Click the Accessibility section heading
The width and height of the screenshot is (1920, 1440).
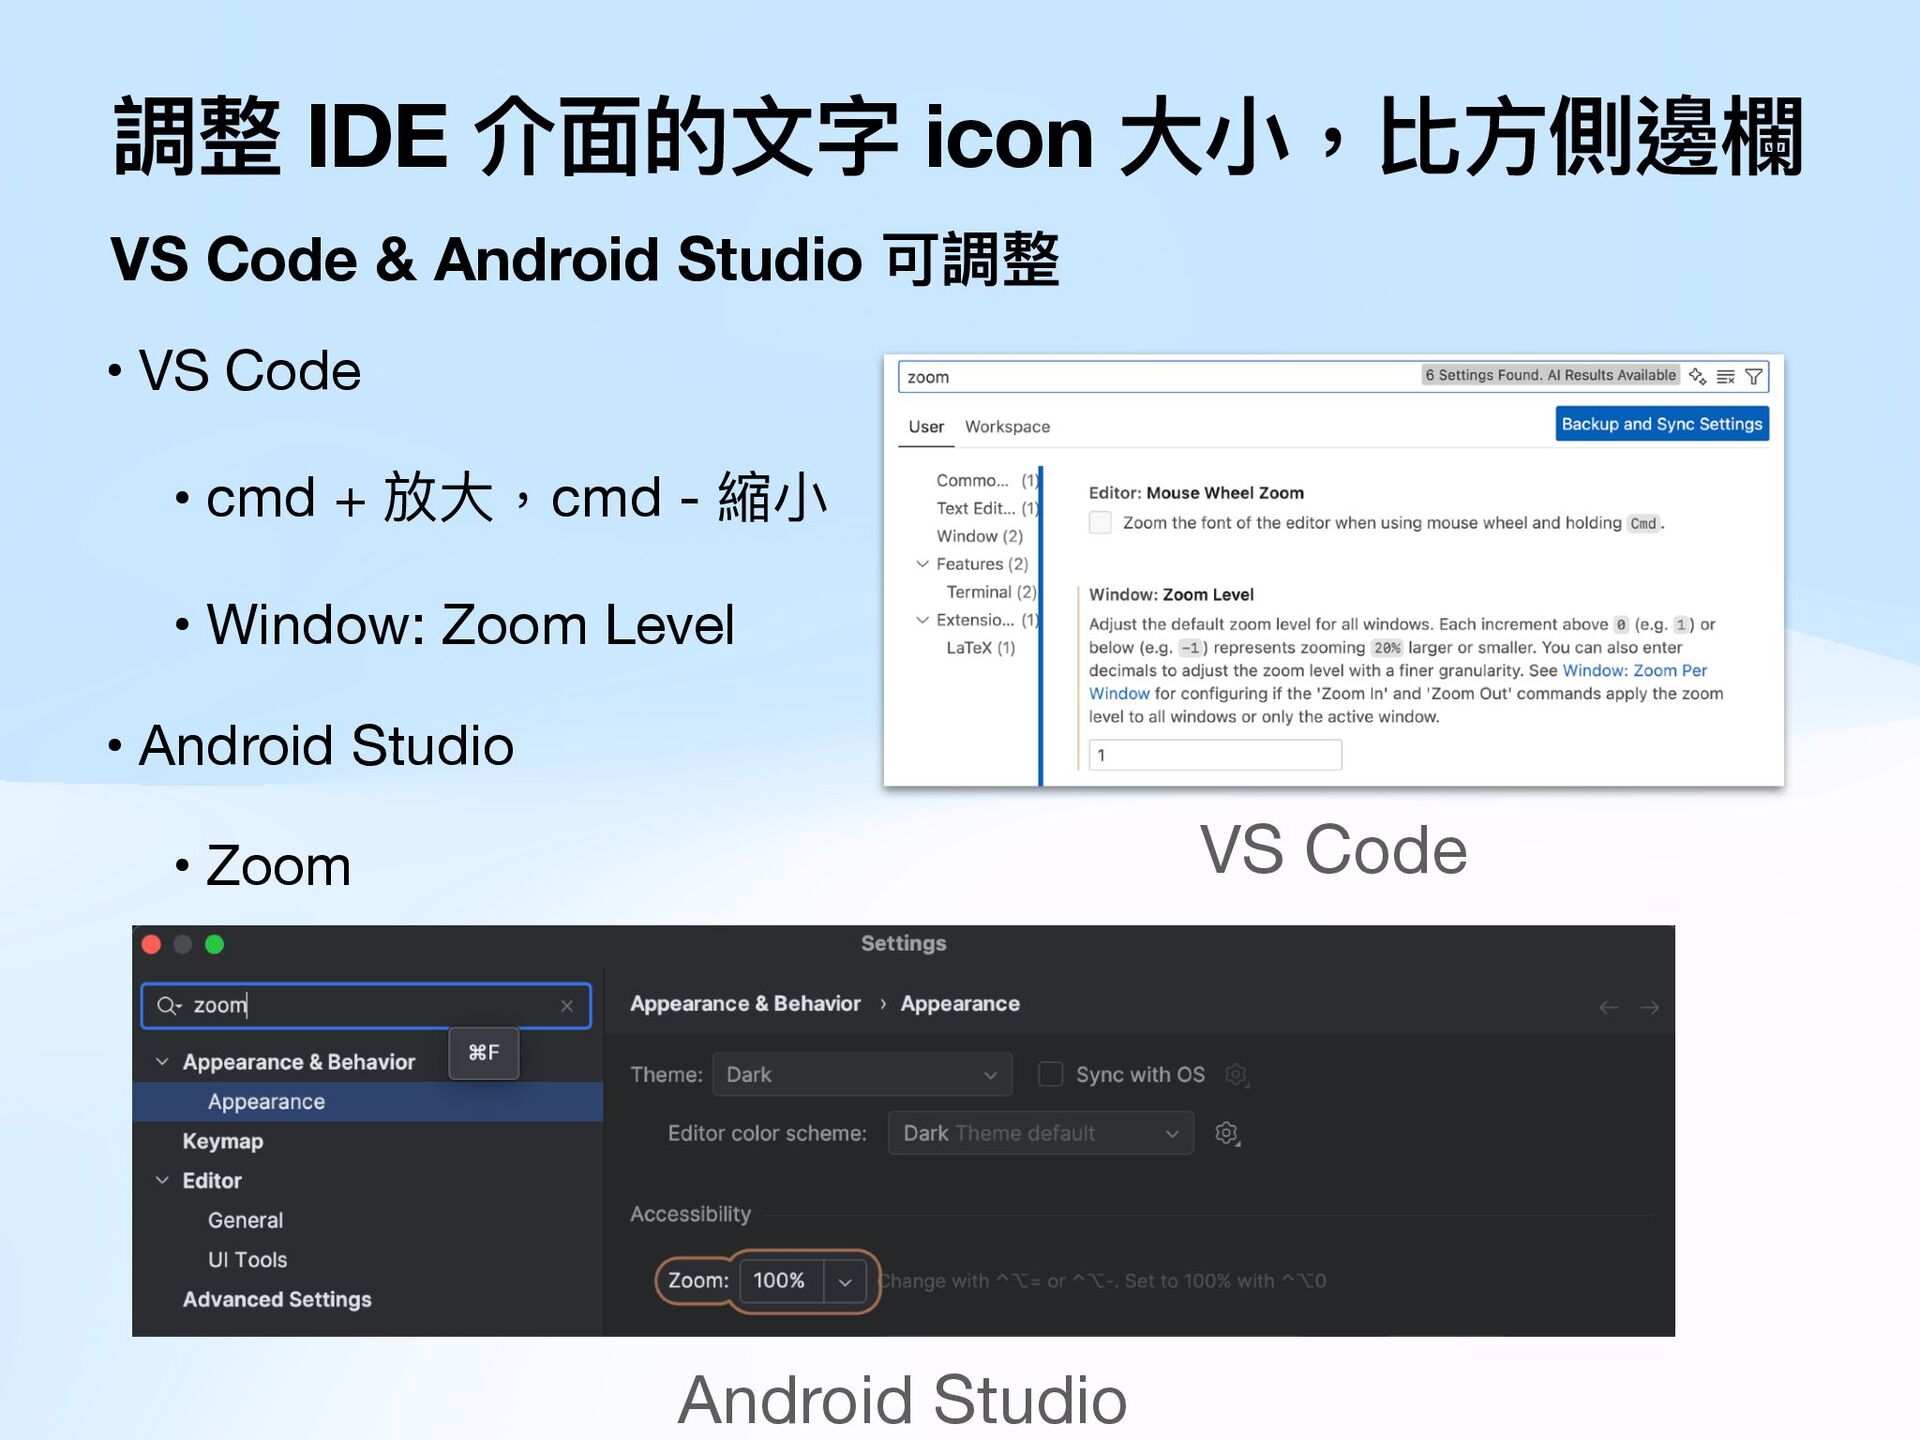(x=690, y=1214)
